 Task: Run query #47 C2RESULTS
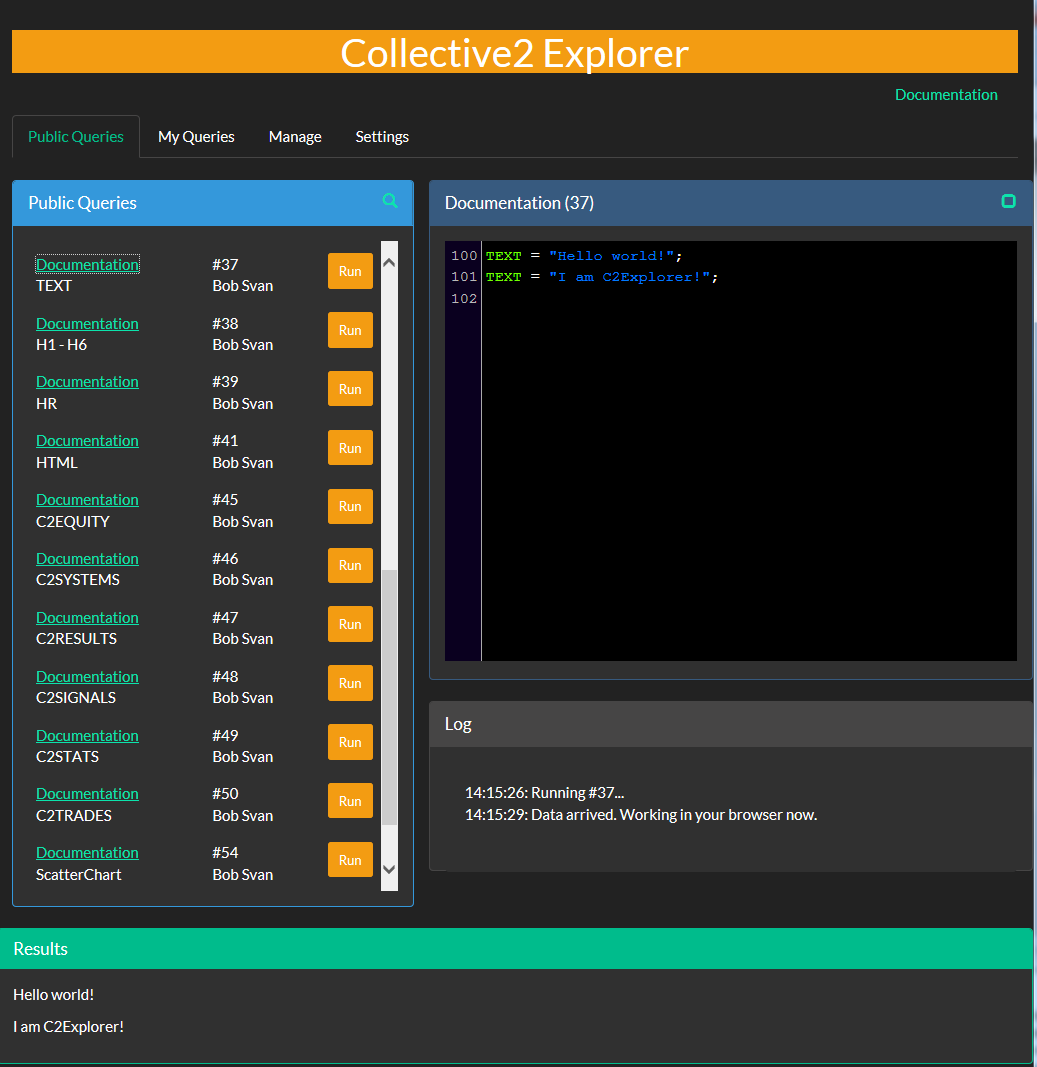[x=350, y=624]
